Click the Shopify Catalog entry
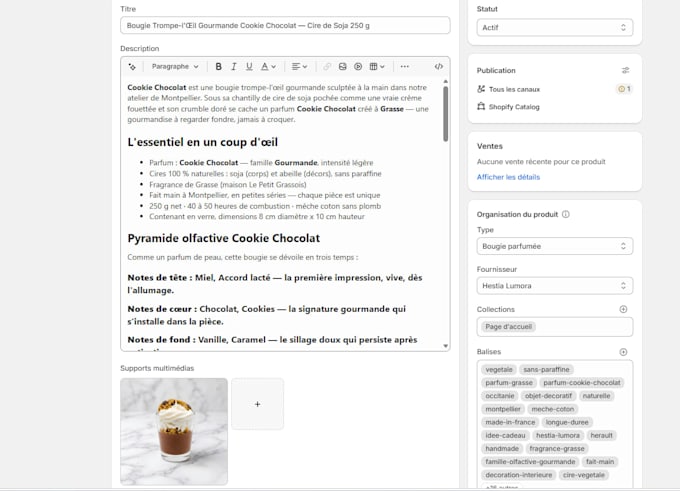The width and height of the screenshot is (680, 491). 514,107
